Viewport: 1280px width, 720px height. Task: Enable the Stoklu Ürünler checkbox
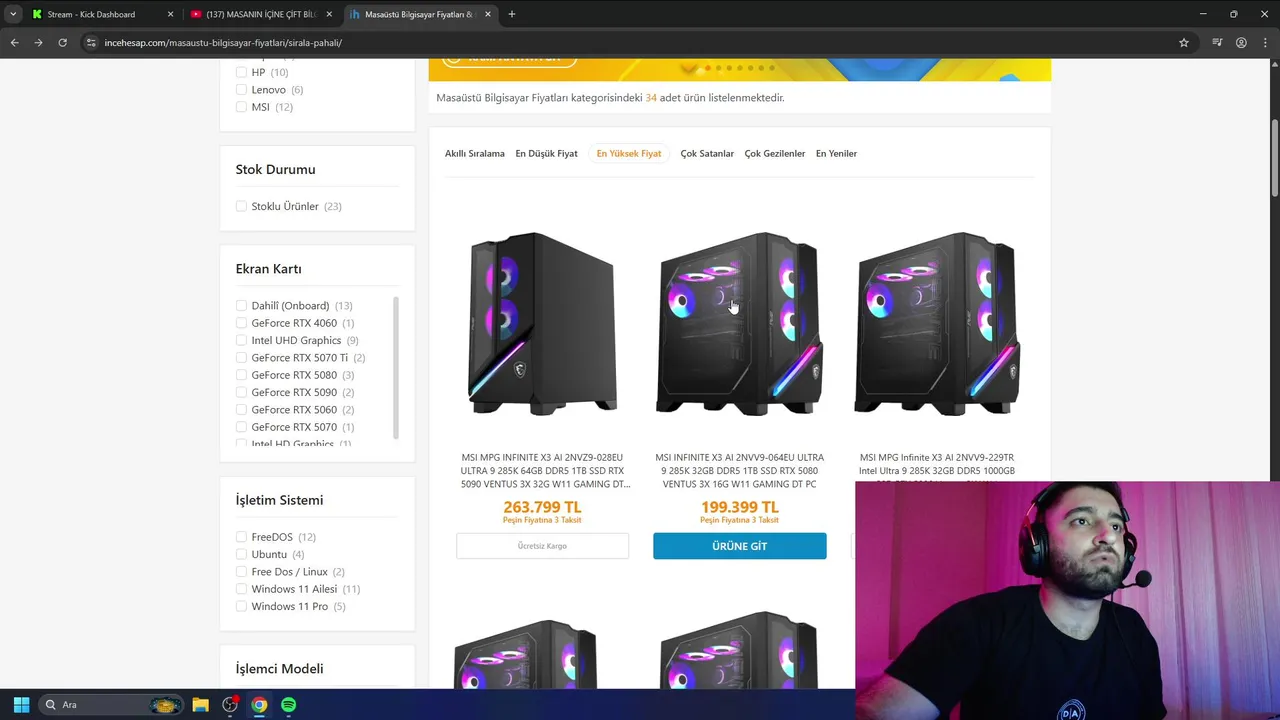click(241, 206)
